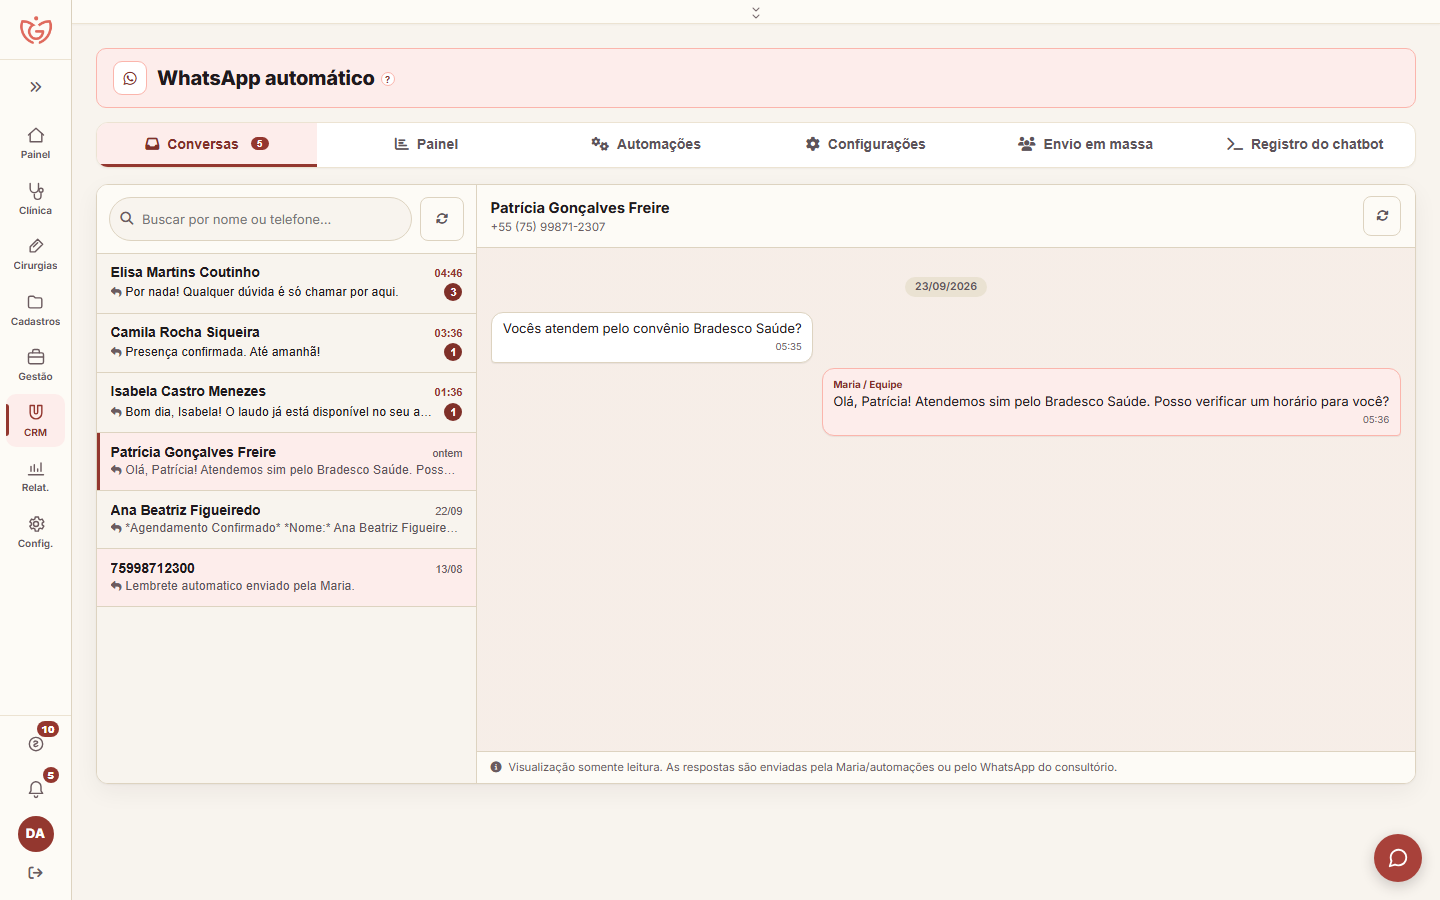Open the DA user avatar
Screen dimensions: 1440x900
pos(36,834)
